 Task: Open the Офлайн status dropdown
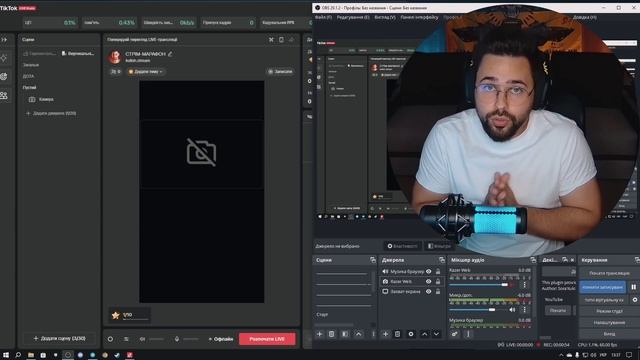pos(221,339)
